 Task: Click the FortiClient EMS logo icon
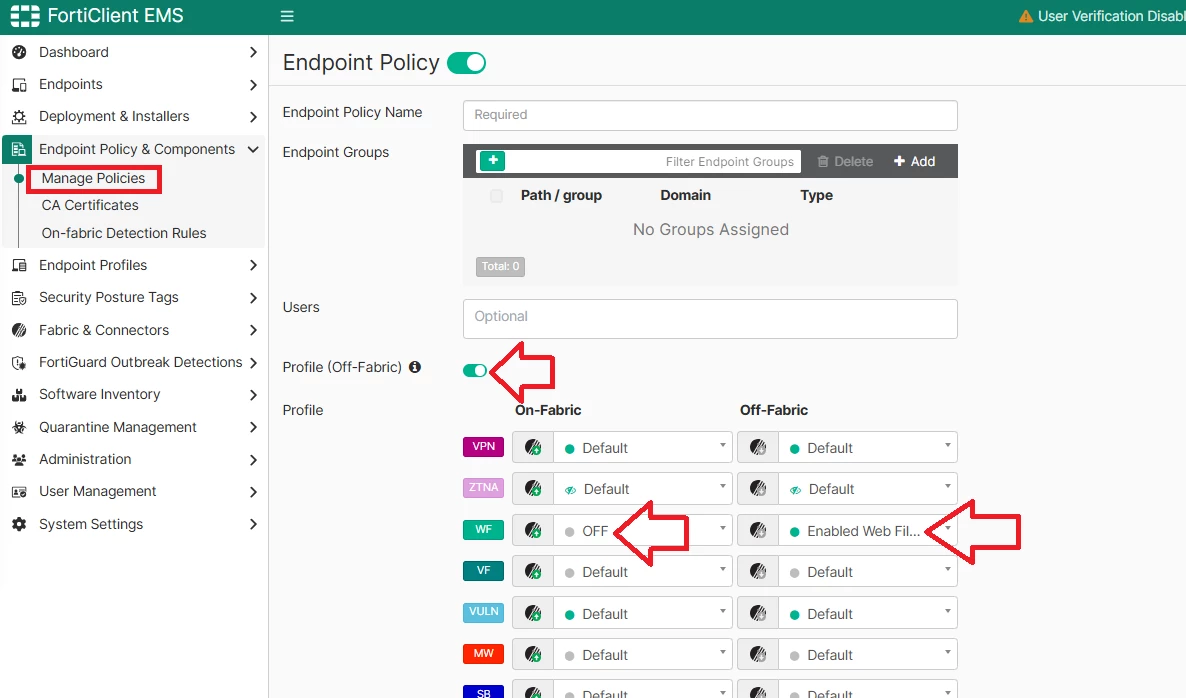coord(25,16)
